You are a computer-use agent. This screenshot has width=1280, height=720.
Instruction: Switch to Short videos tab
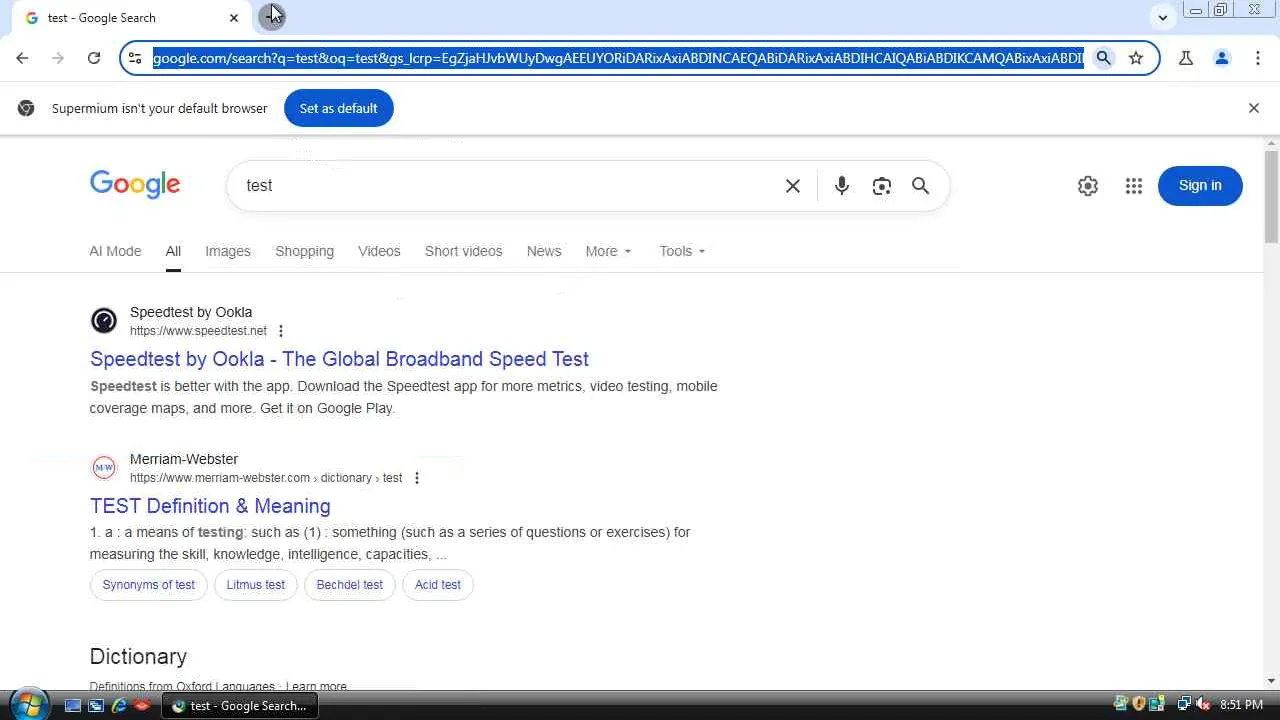tap(463, 251)
